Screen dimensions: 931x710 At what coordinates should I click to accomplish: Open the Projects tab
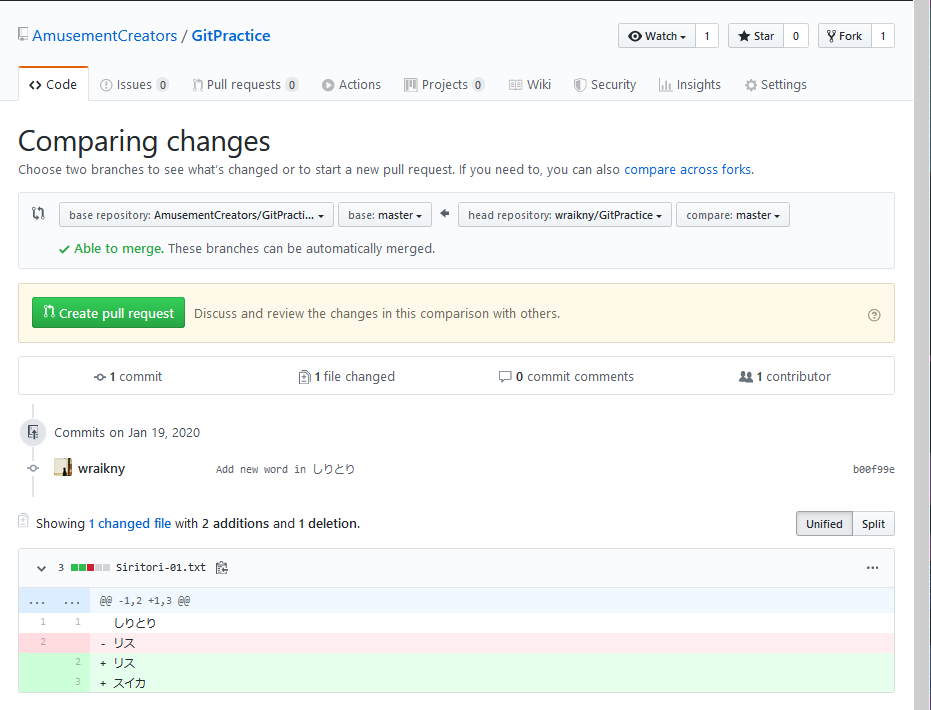tap(444, 85)
